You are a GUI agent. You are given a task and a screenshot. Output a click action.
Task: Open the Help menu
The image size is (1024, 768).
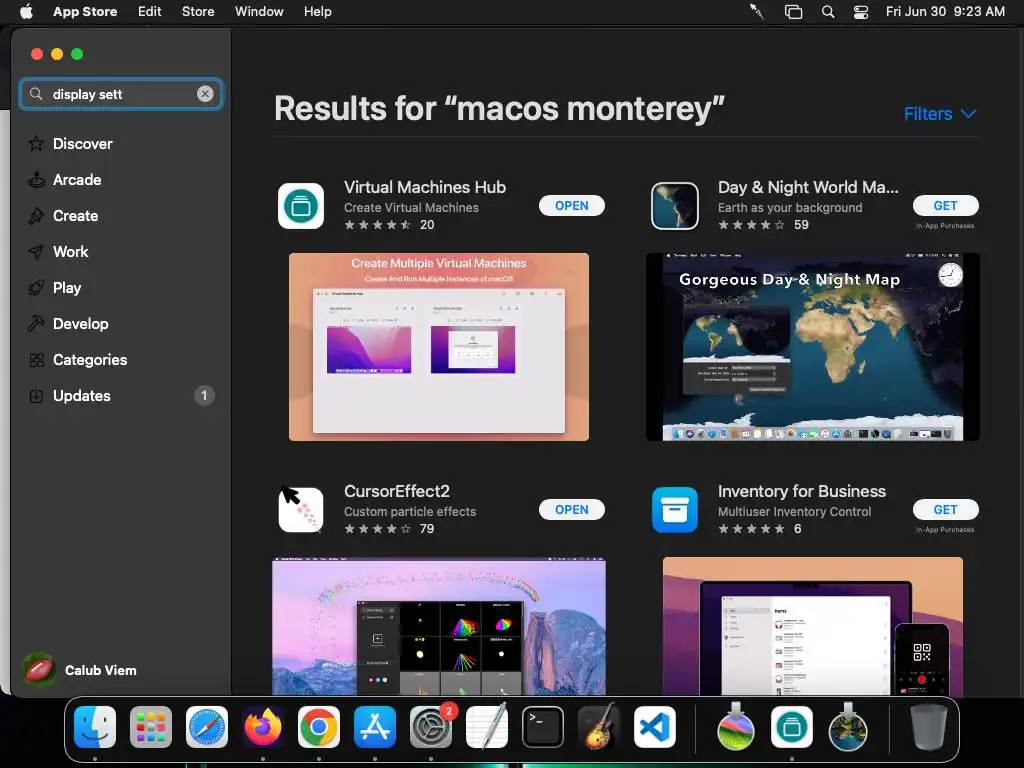click(317, 12)
